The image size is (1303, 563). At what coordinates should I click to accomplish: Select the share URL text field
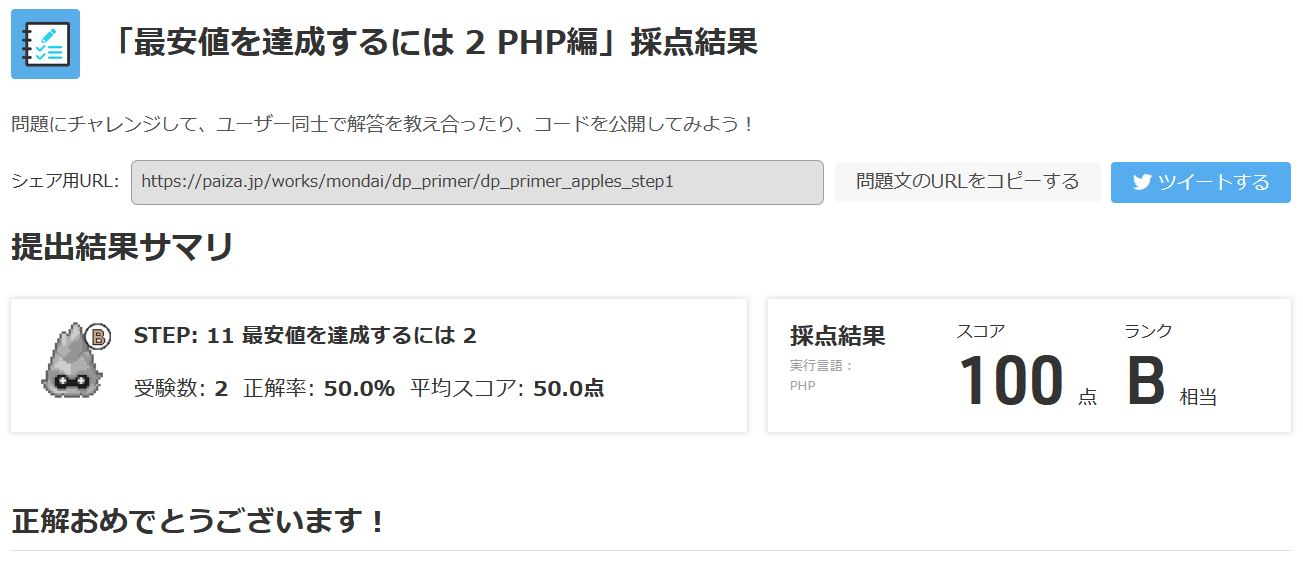(x=477, y=182)
